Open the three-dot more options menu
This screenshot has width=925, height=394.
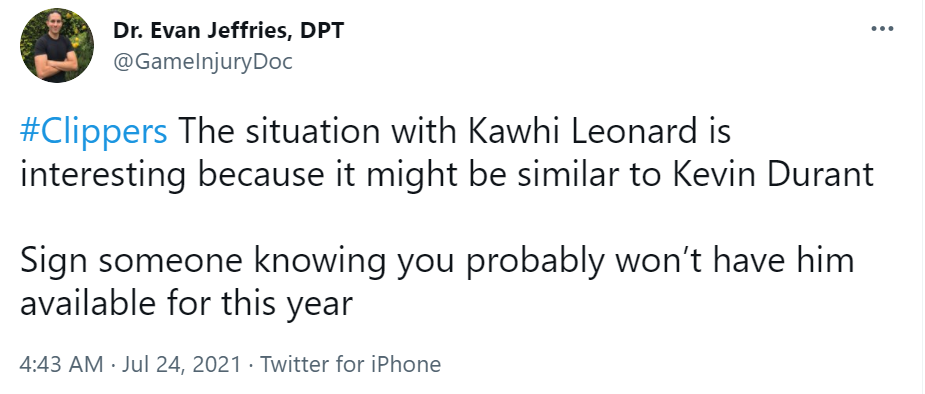[883, 28]
